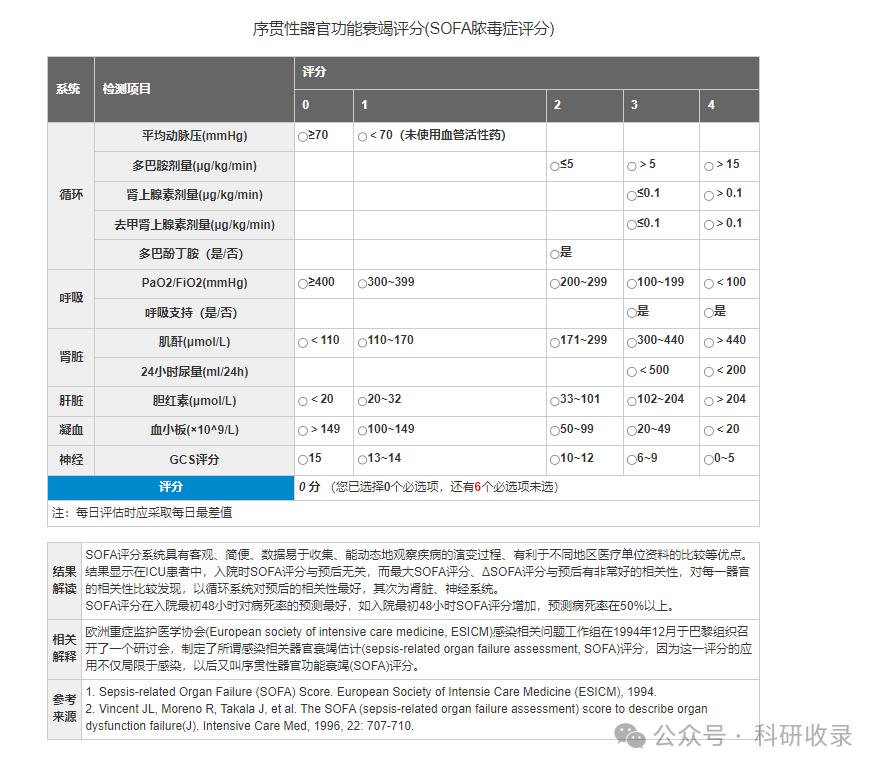Click the 凝血 system row label
This screenshot has width=880, height=770.
(x=71, y=430)
